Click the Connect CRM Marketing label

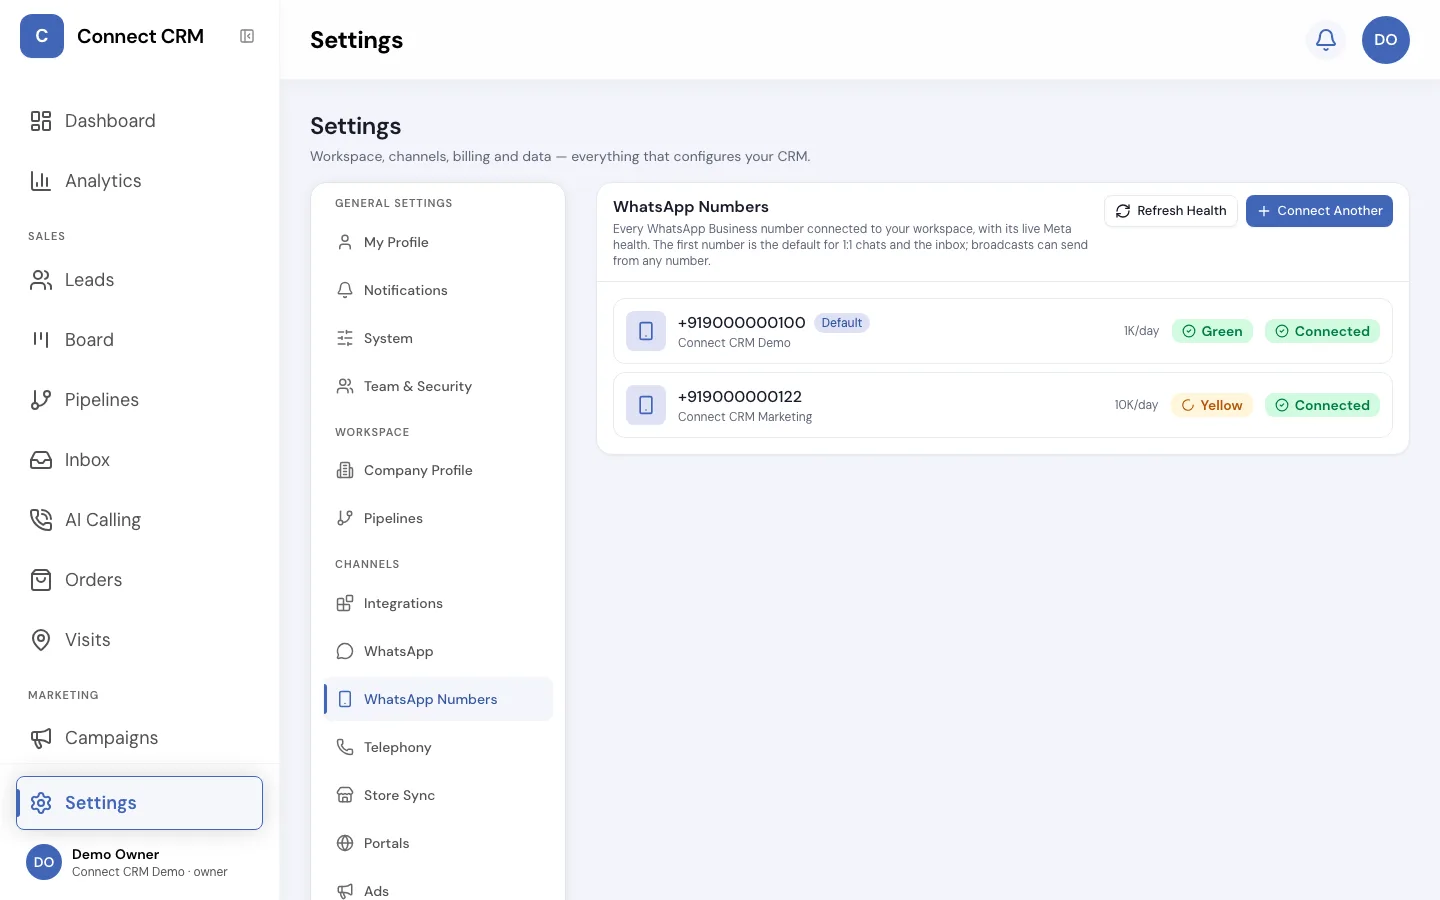click(x=745, y=417)
